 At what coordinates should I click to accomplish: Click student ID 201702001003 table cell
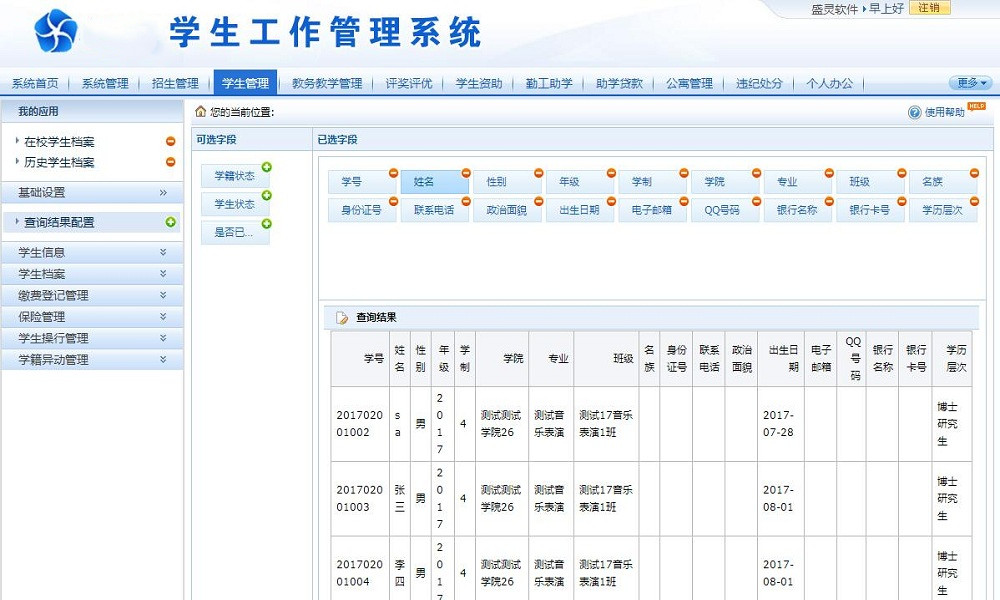[358, 499]
